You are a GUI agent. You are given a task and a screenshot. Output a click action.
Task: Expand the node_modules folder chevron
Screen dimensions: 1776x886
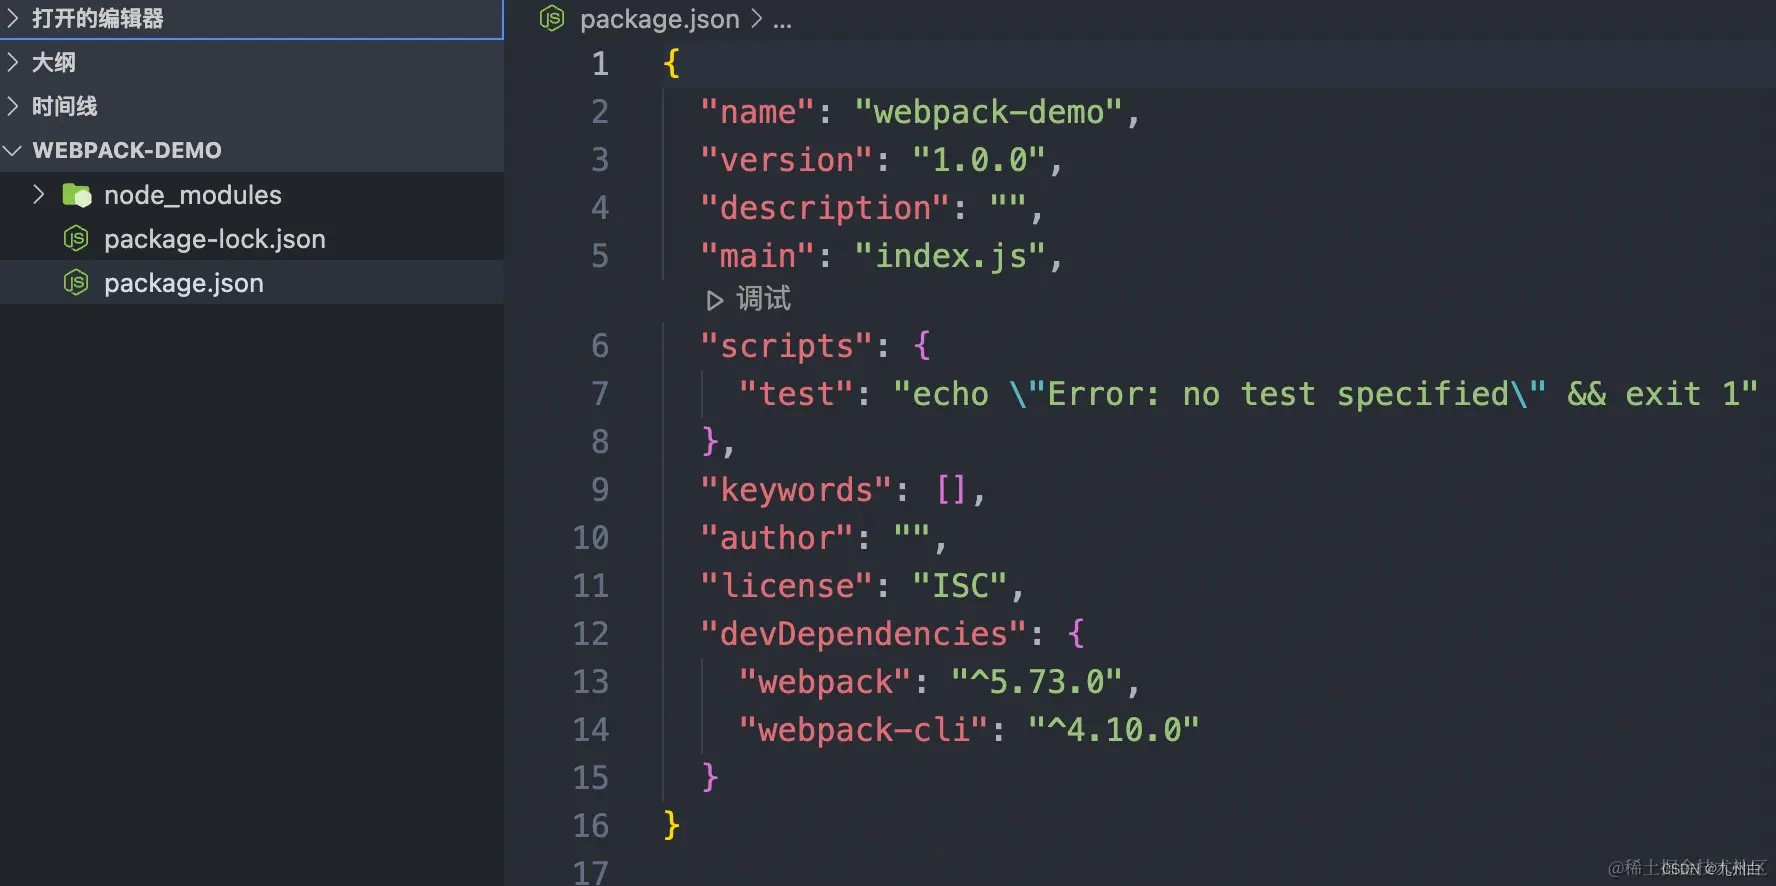pos(39,194)
